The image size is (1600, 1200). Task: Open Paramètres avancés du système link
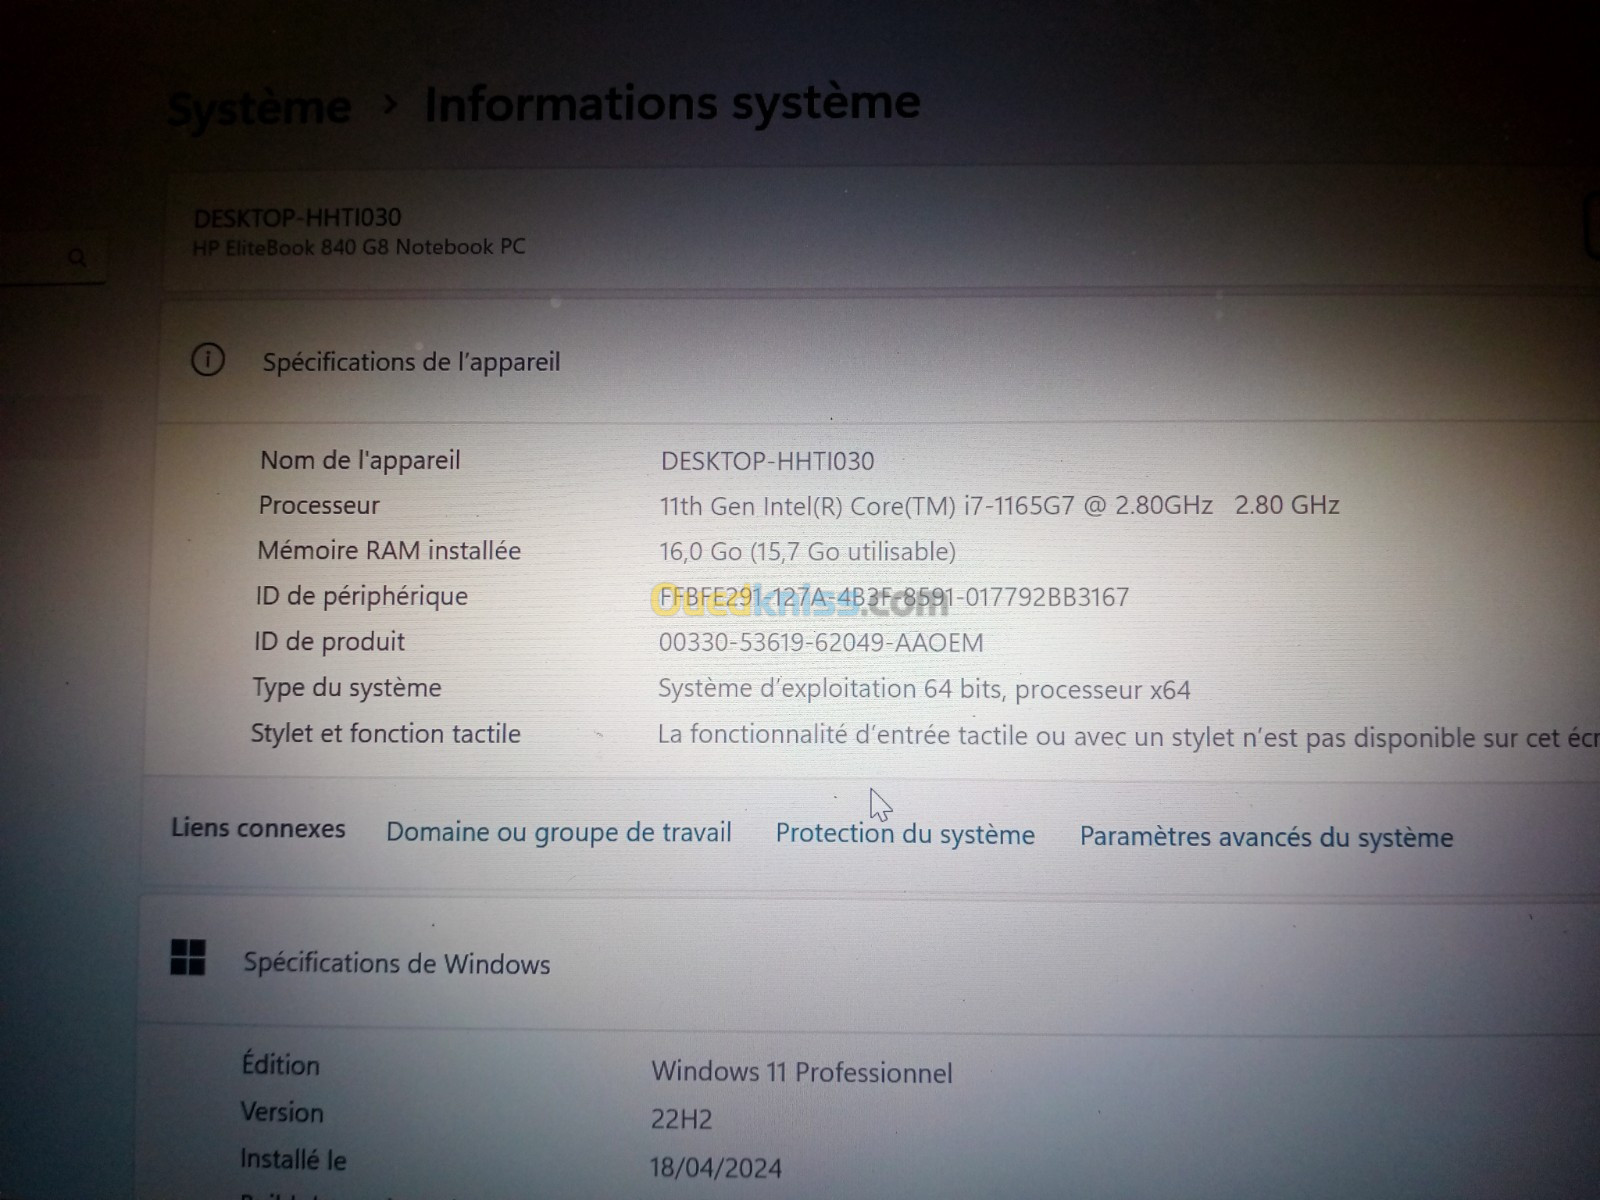[1266, 837]
